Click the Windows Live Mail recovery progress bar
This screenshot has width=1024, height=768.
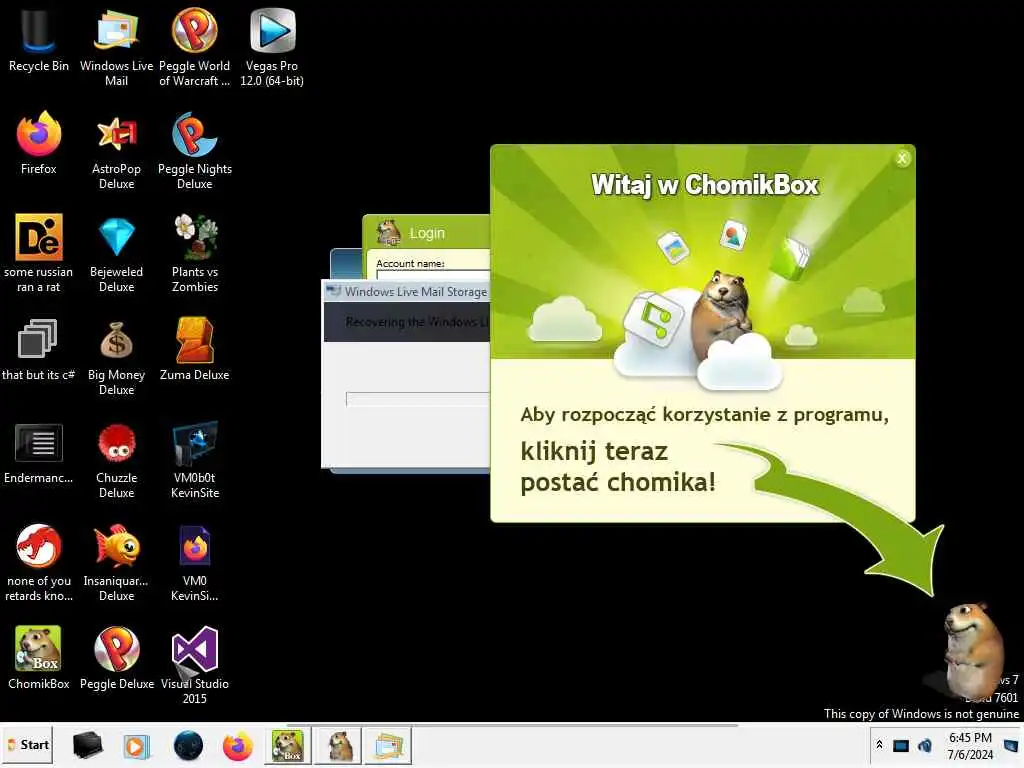pos(418,399)
